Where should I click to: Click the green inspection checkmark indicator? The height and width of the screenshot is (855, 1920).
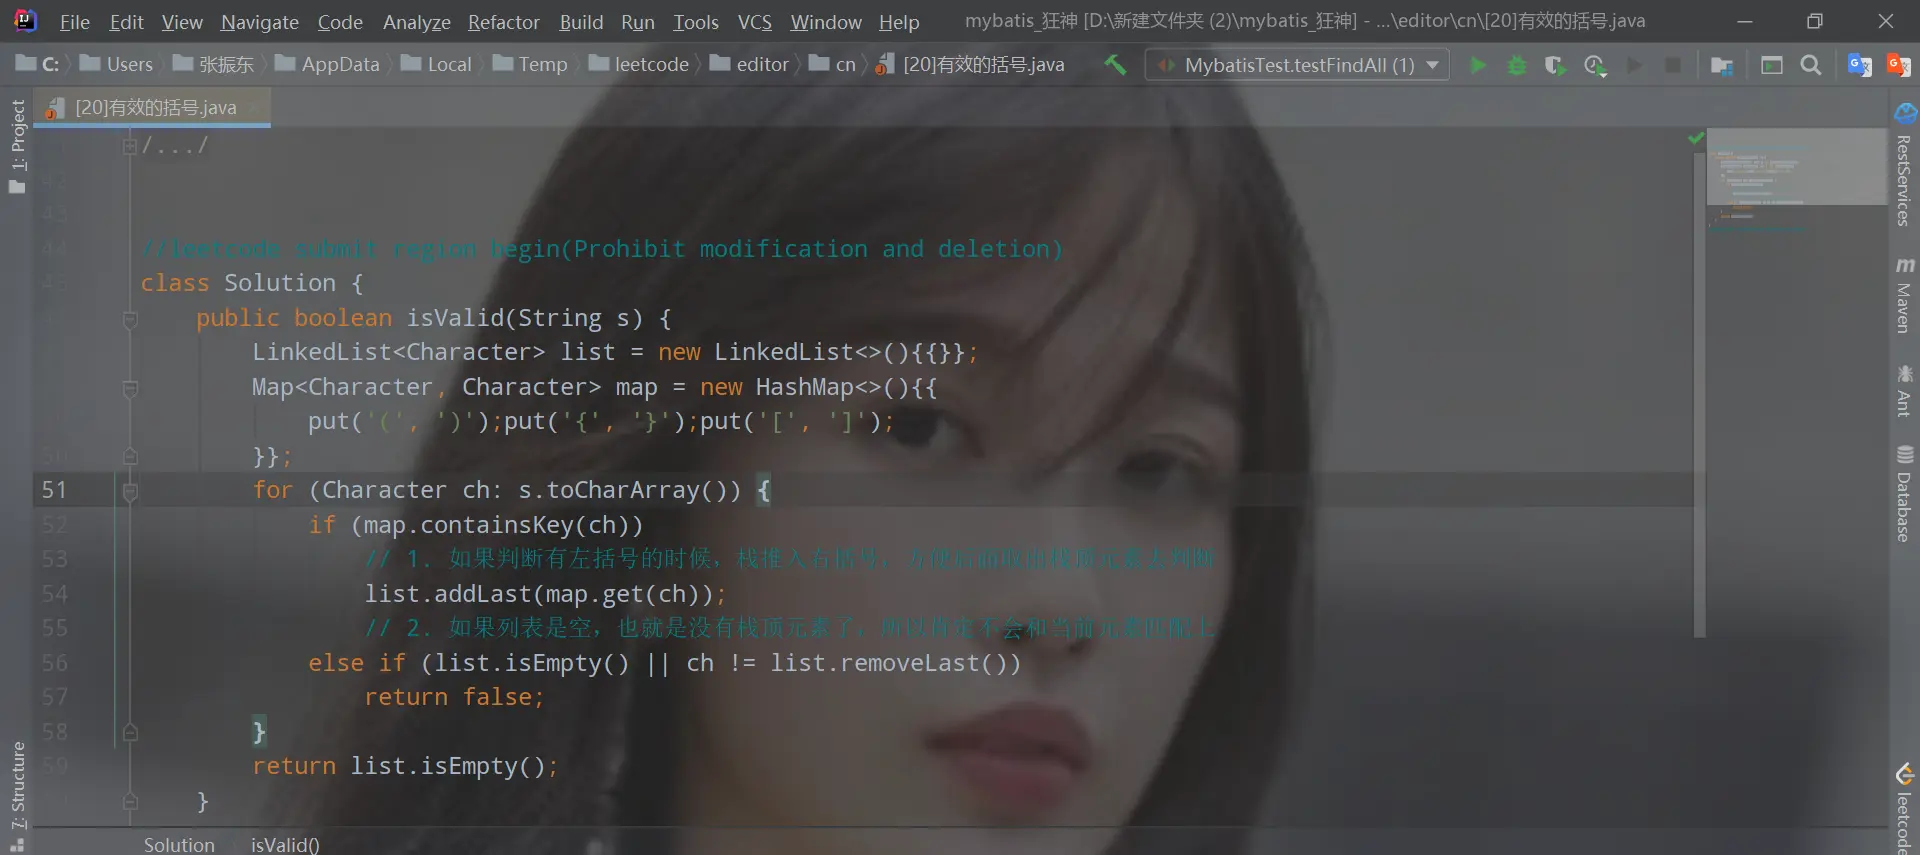point(1696,138)
